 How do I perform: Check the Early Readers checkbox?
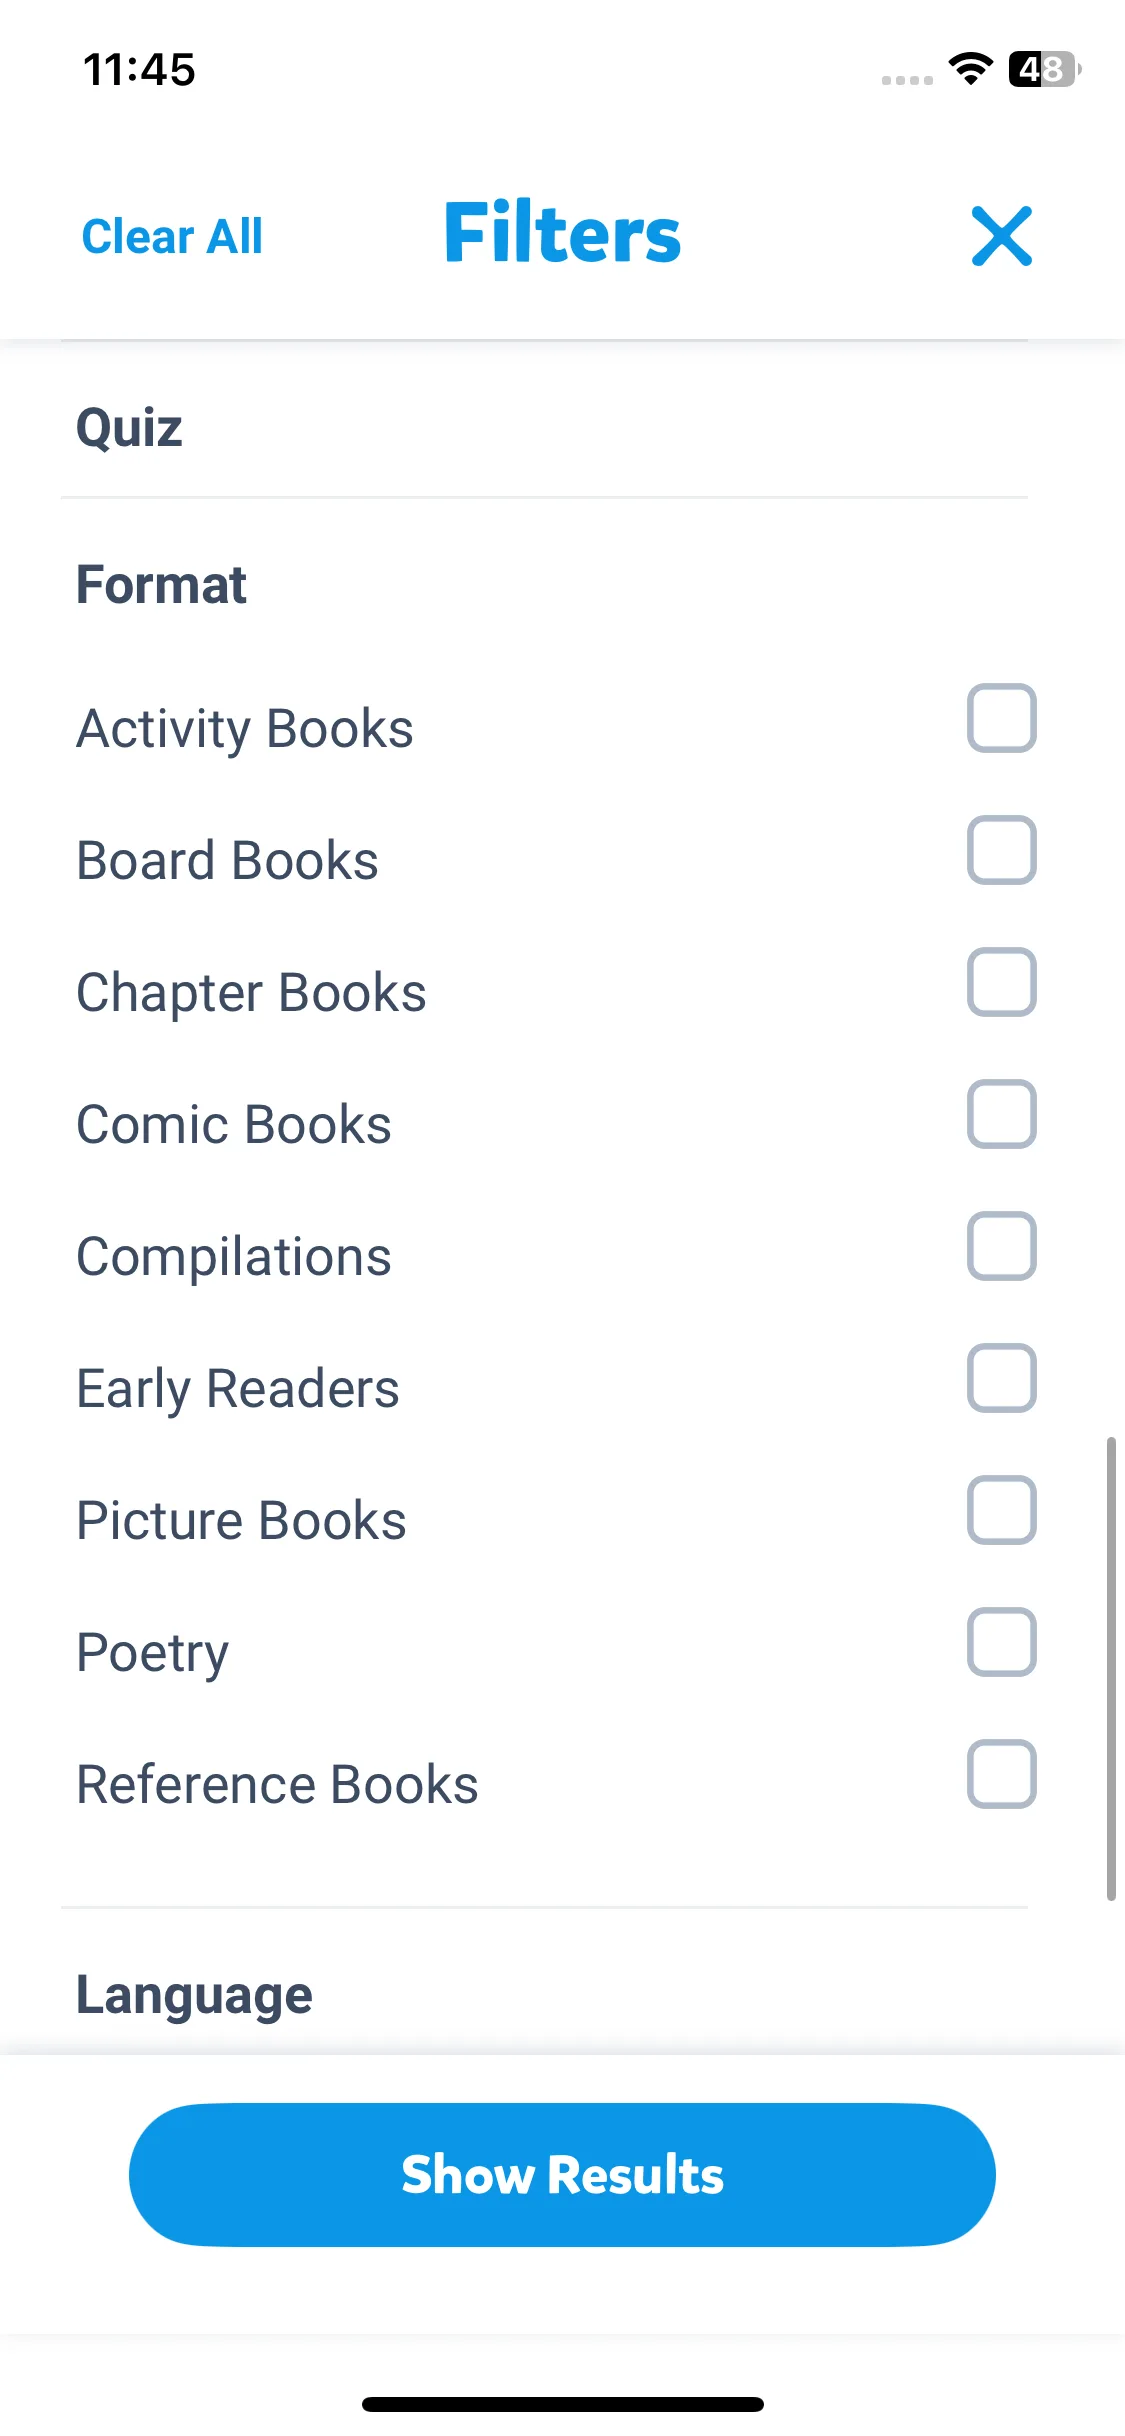(1001, 1378)
